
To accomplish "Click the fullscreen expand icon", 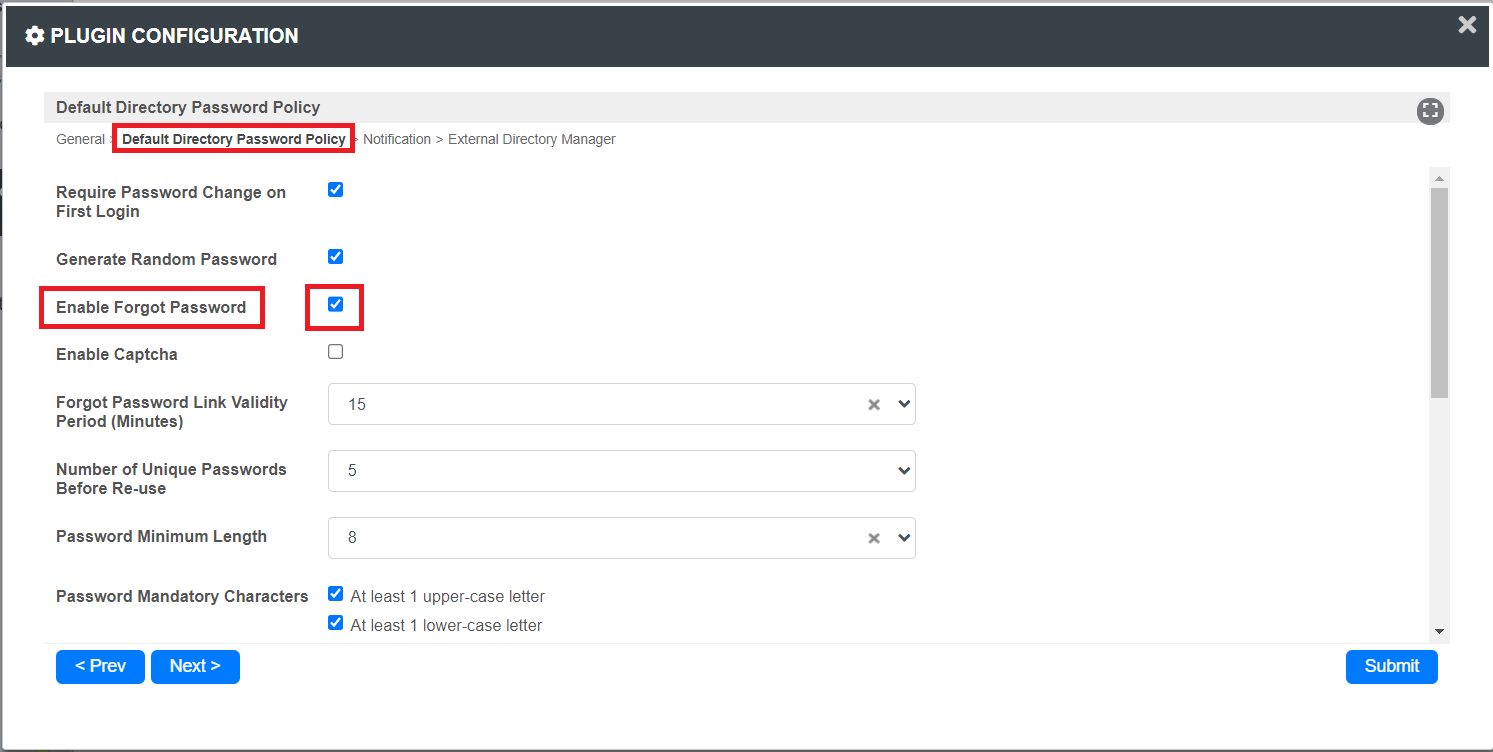I will [x=1430, y=112].
